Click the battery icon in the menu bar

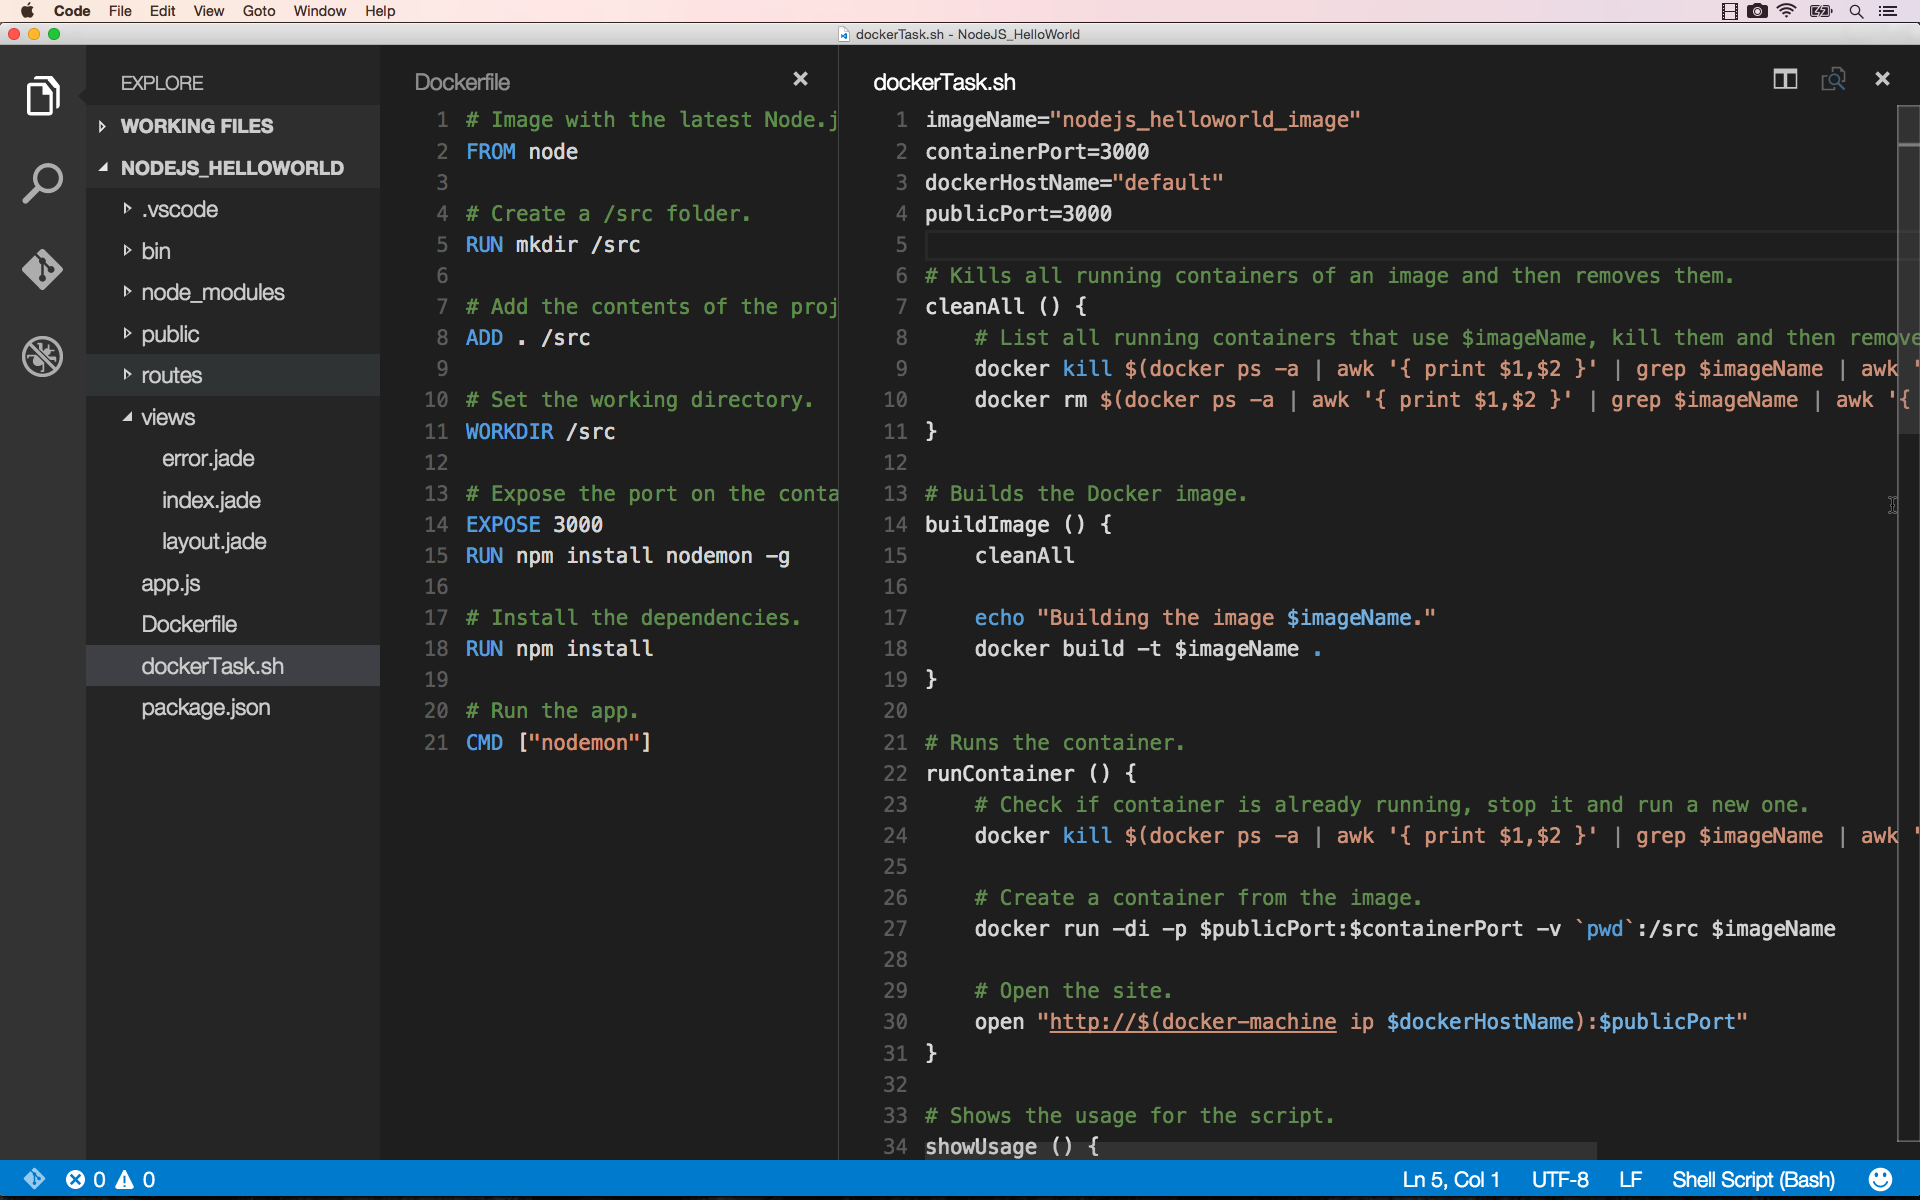point(1821,11)
